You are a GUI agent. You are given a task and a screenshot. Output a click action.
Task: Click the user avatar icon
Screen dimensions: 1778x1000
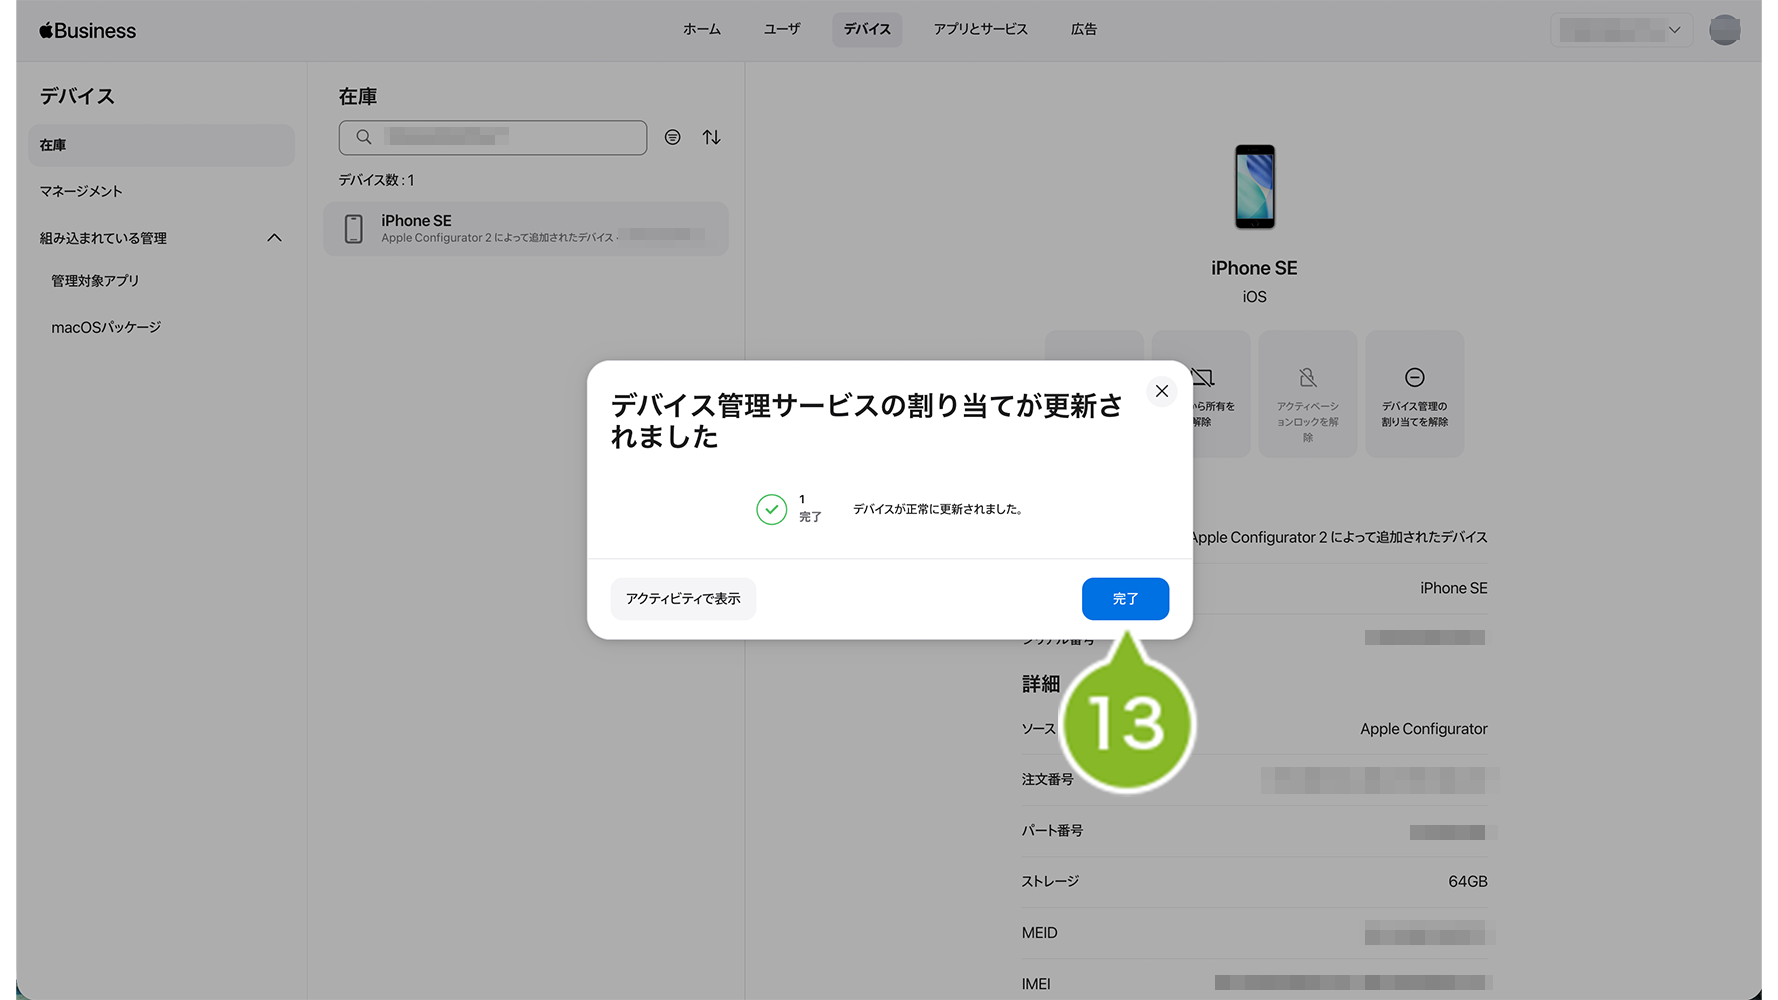(1724, 30)
